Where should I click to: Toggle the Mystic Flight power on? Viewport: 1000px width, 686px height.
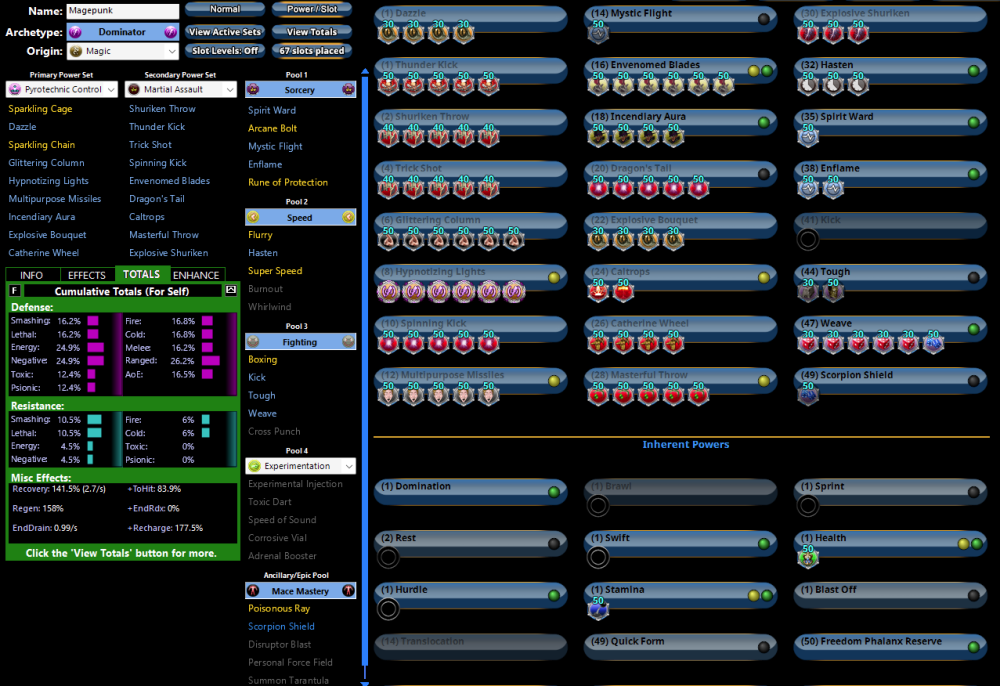pyautogui.click(x=764, y=19)
